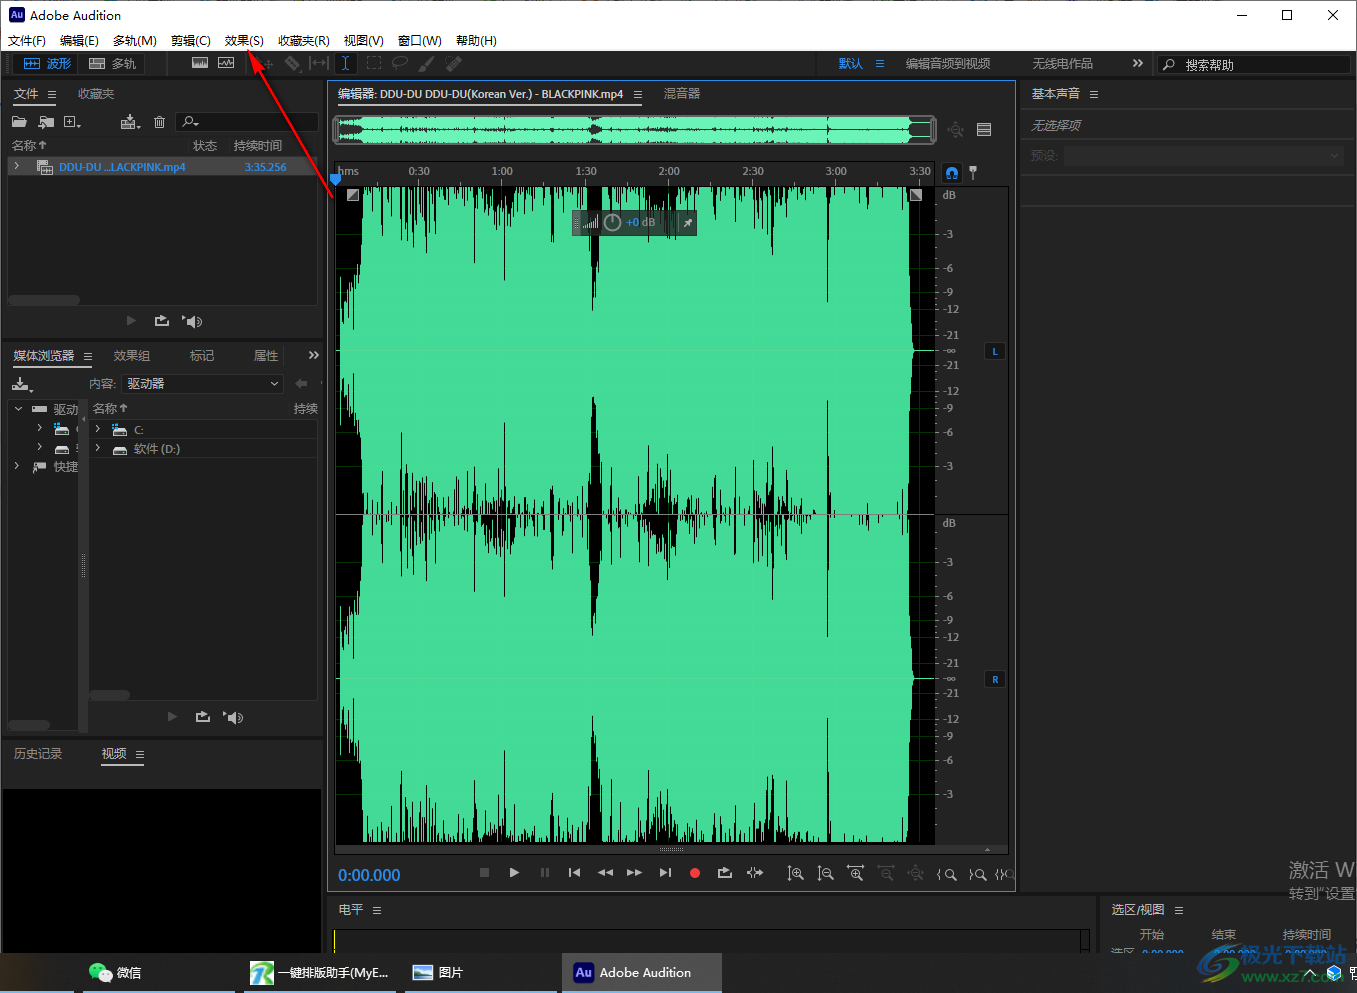1357x993 pixels.
Task: Click the red Record button
Action: point(695,873)
